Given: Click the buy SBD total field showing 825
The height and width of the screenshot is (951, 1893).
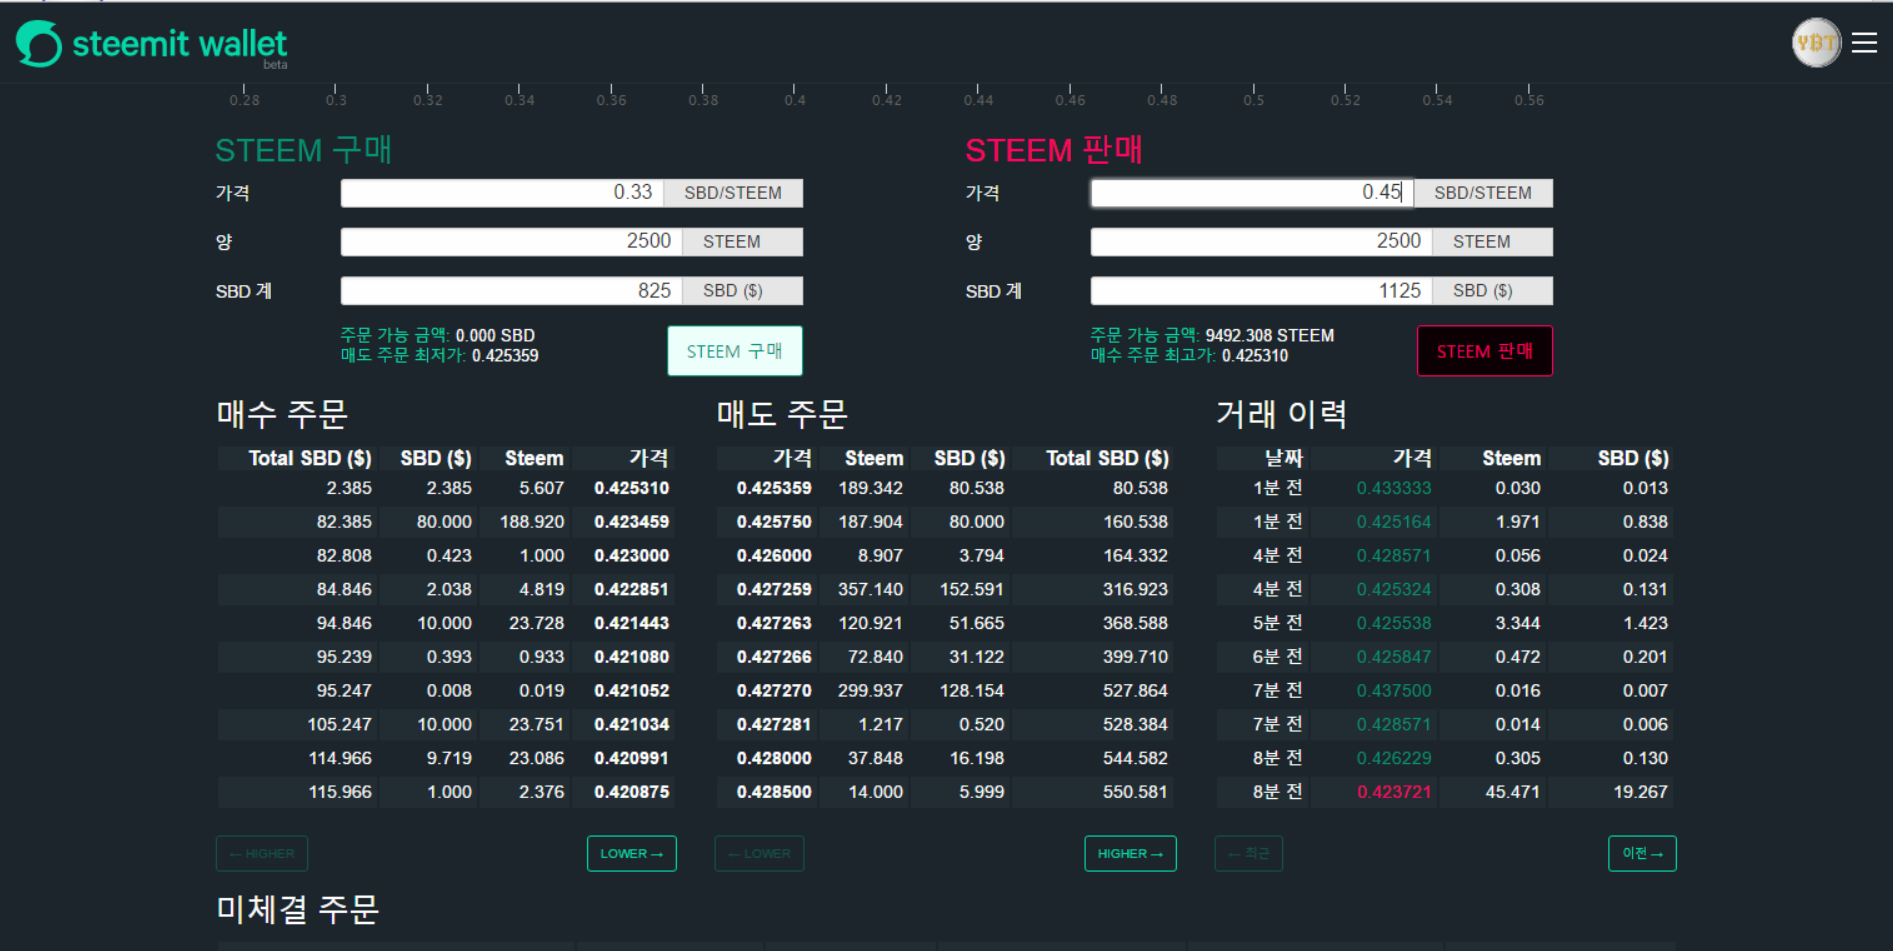Looking at the screenshot, I should tap(512, 291).
